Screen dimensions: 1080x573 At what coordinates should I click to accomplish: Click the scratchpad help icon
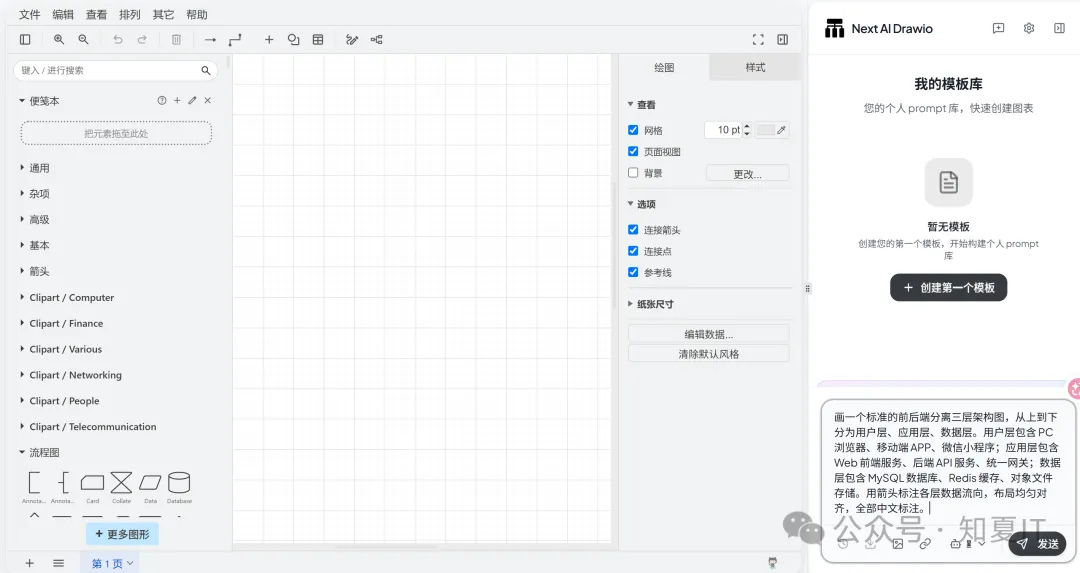[162, 101]
